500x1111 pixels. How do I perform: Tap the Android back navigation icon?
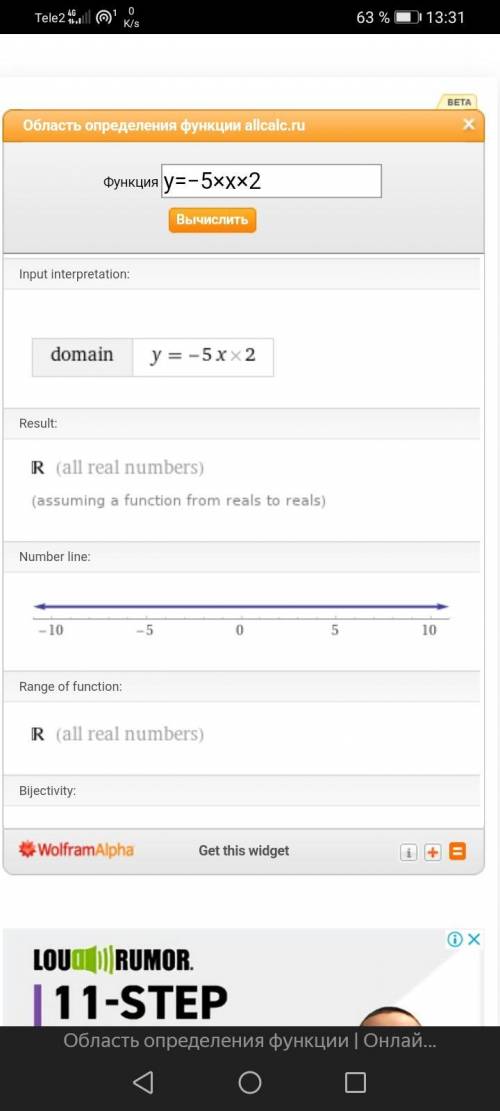[x=143, y=1081]
